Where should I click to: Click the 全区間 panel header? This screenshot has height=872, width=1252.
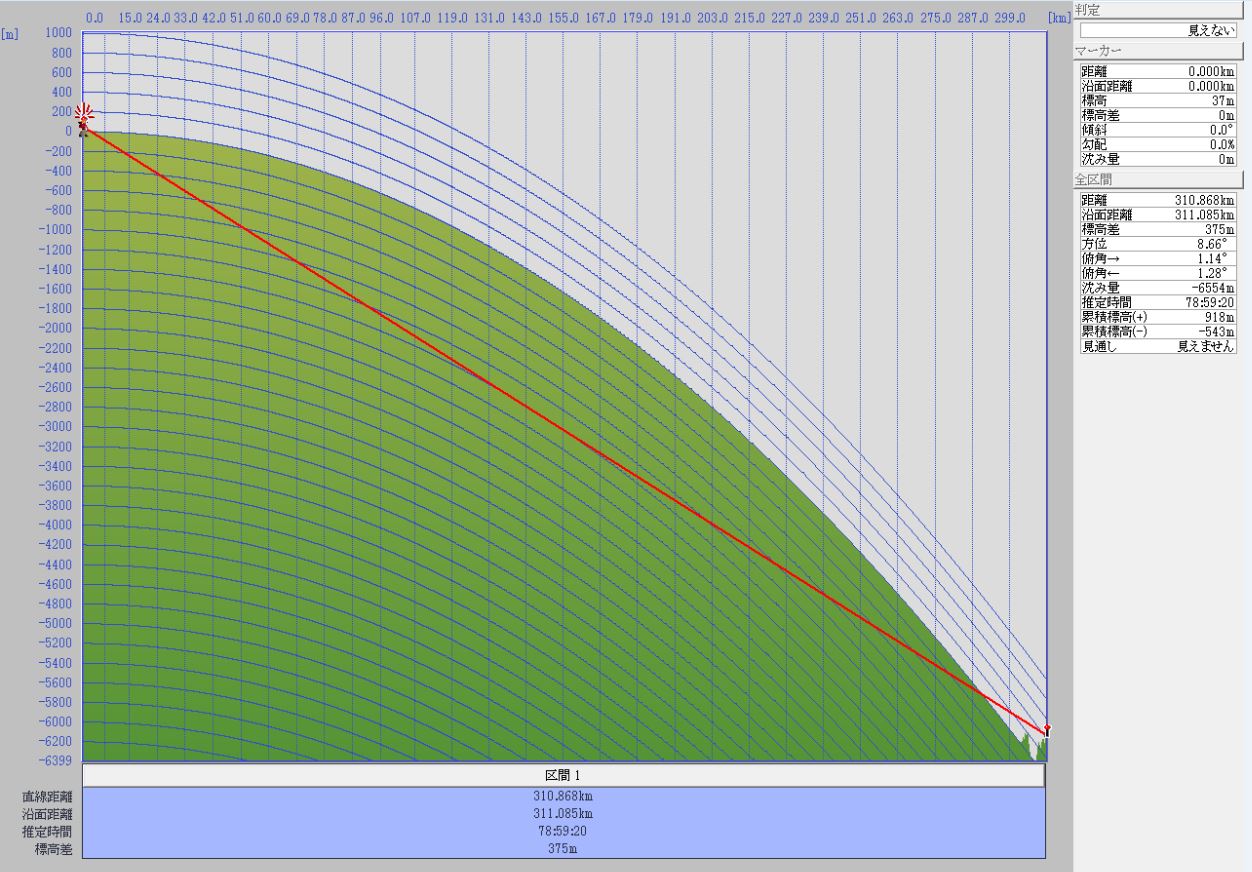coord(1156,180)
